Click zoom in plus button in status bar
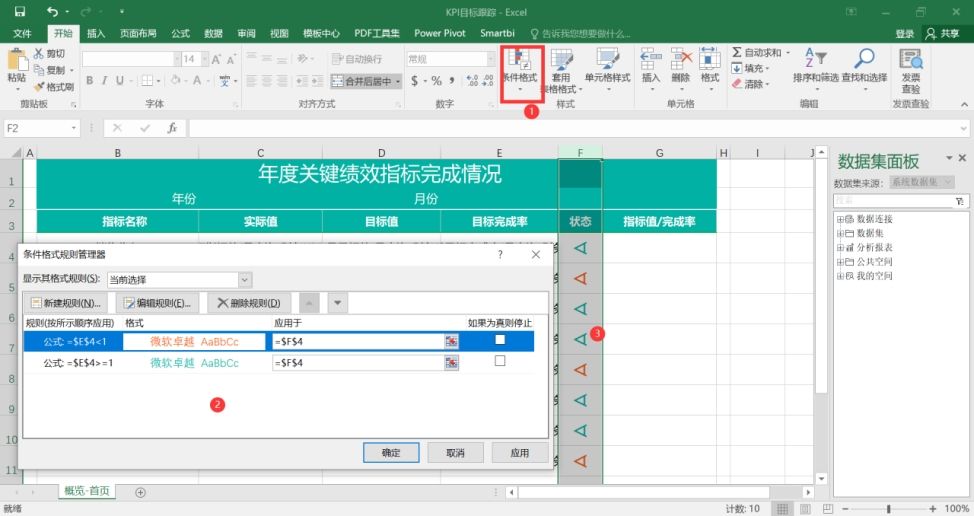Image resolution: width=974 pixels, height=516 pixels. click(932, 509)
